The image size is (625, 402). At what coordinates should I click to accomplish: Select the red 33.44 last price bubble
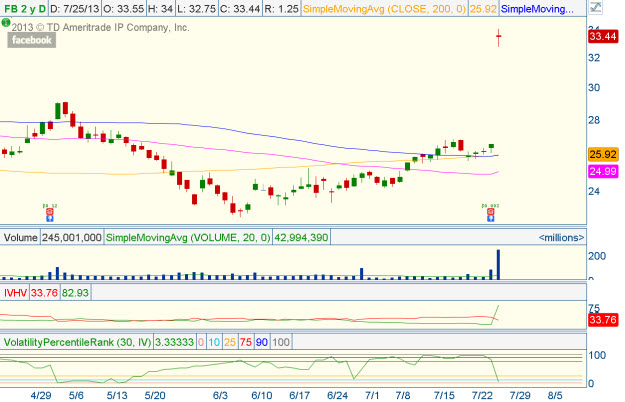pyautogui.click(x=602, y=36)
